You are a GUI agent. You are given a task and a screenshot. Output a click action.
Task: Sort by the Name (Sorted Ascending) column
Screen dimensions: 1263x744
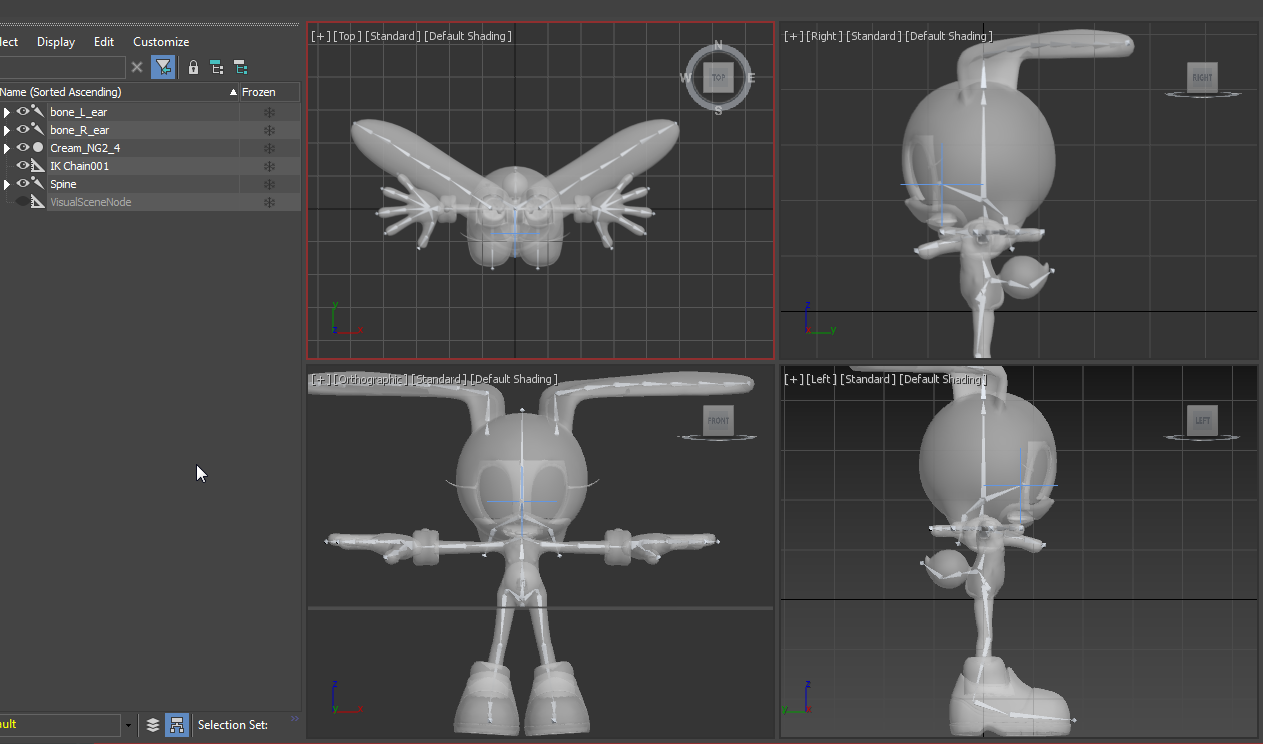tap(120, 92)
